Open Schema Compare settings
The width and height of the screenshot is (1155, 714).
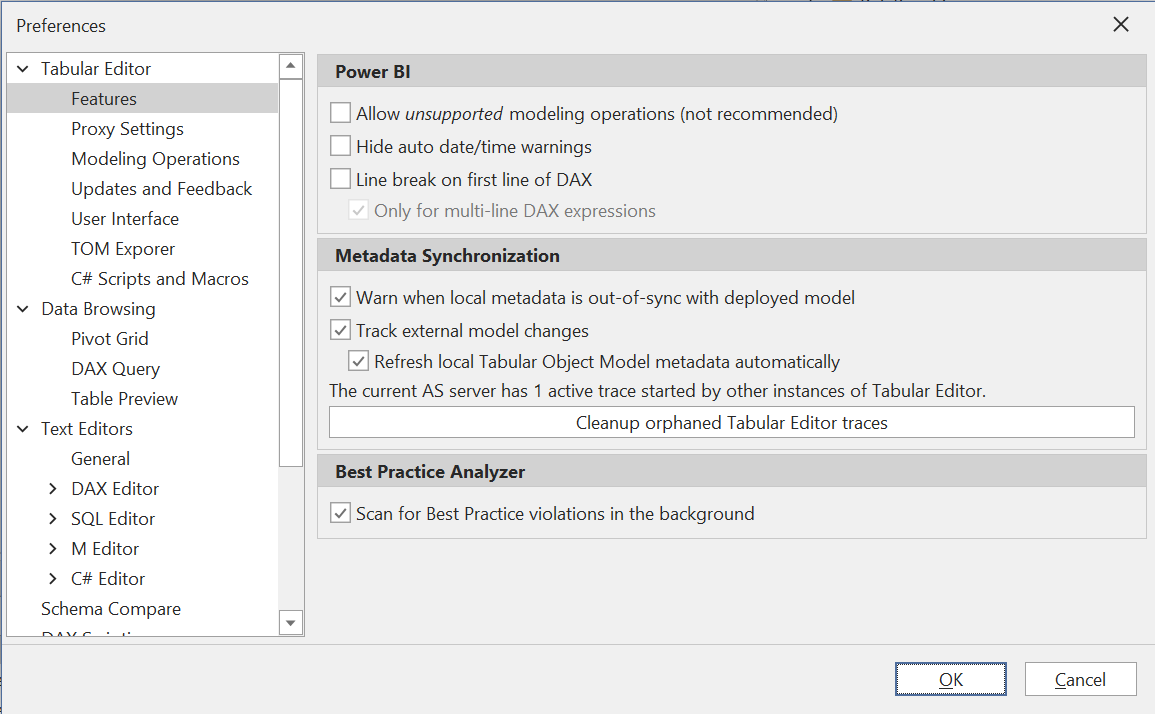111,609
